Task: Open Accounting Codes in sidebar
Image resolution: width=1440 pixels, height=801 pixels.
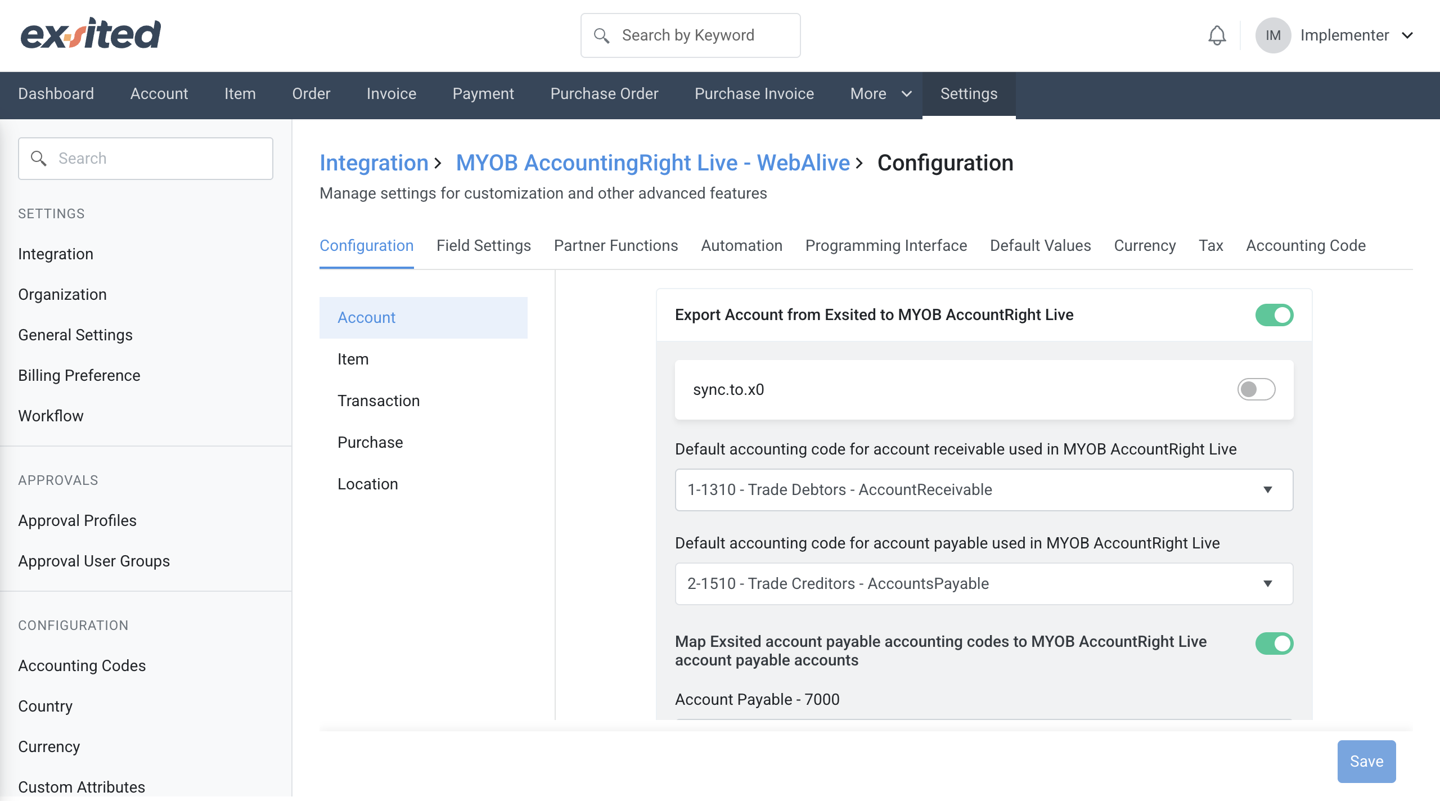Action: (82, 666)
